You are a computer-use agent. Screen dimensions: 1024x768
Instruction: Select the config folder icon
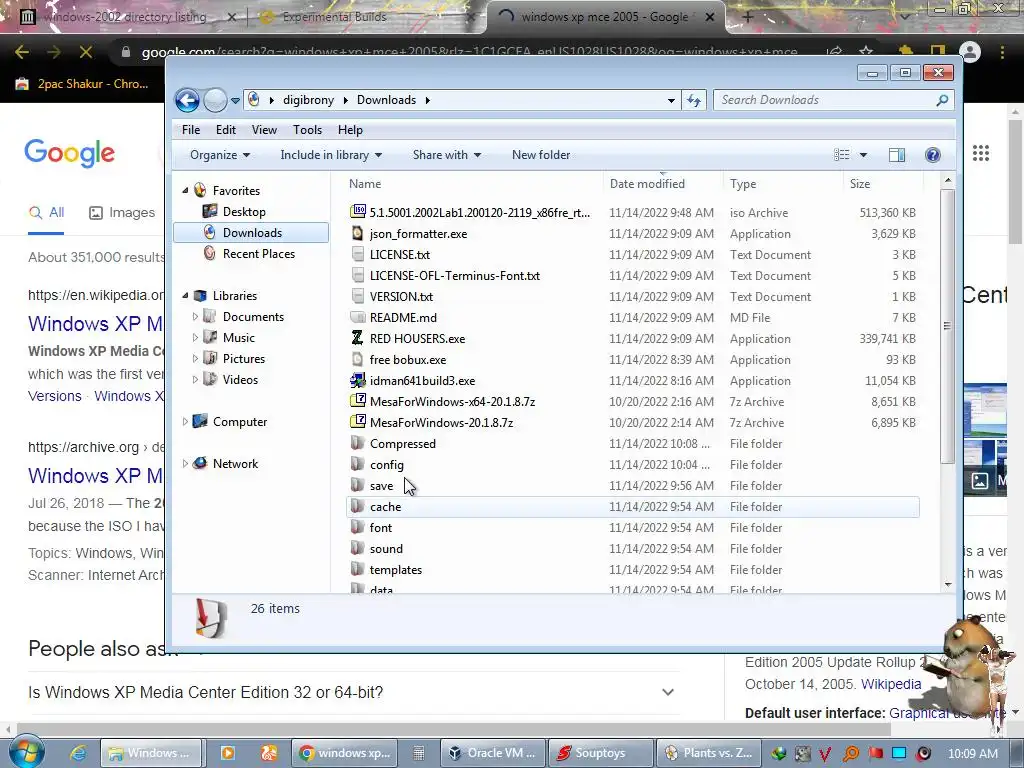point(357,464)
